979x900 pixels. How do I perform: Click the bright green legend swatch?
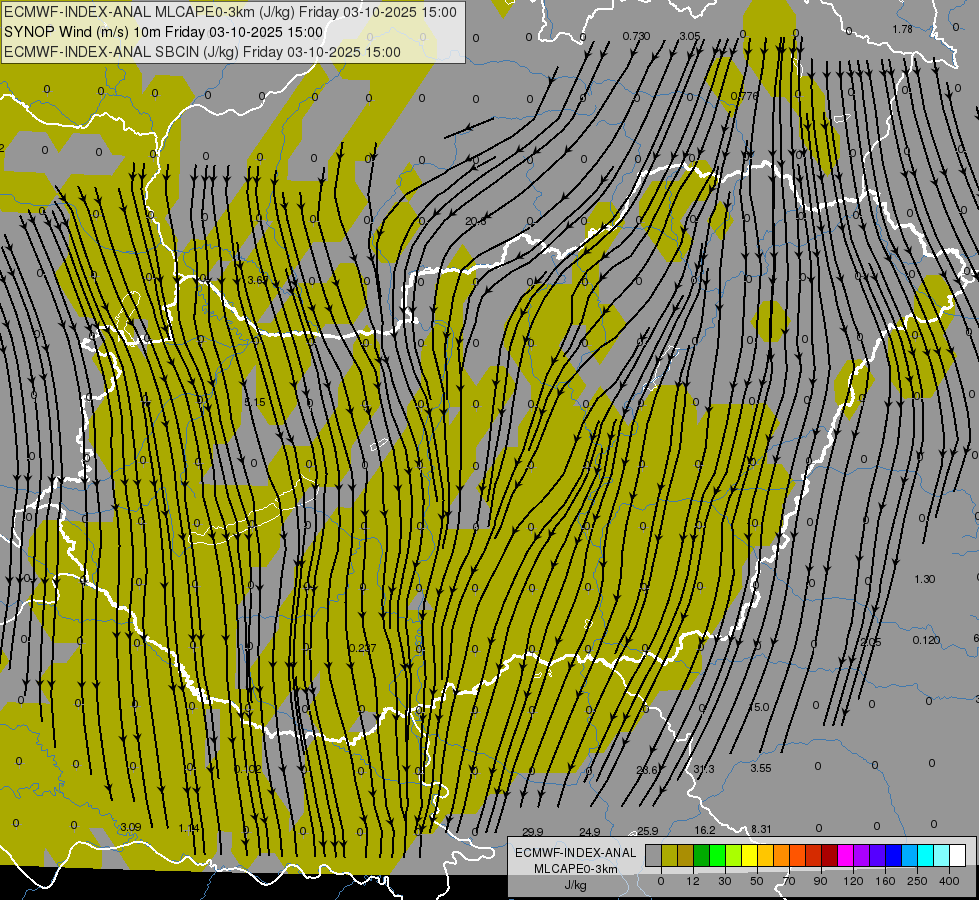pyautogui.click(x=717, y=855)
